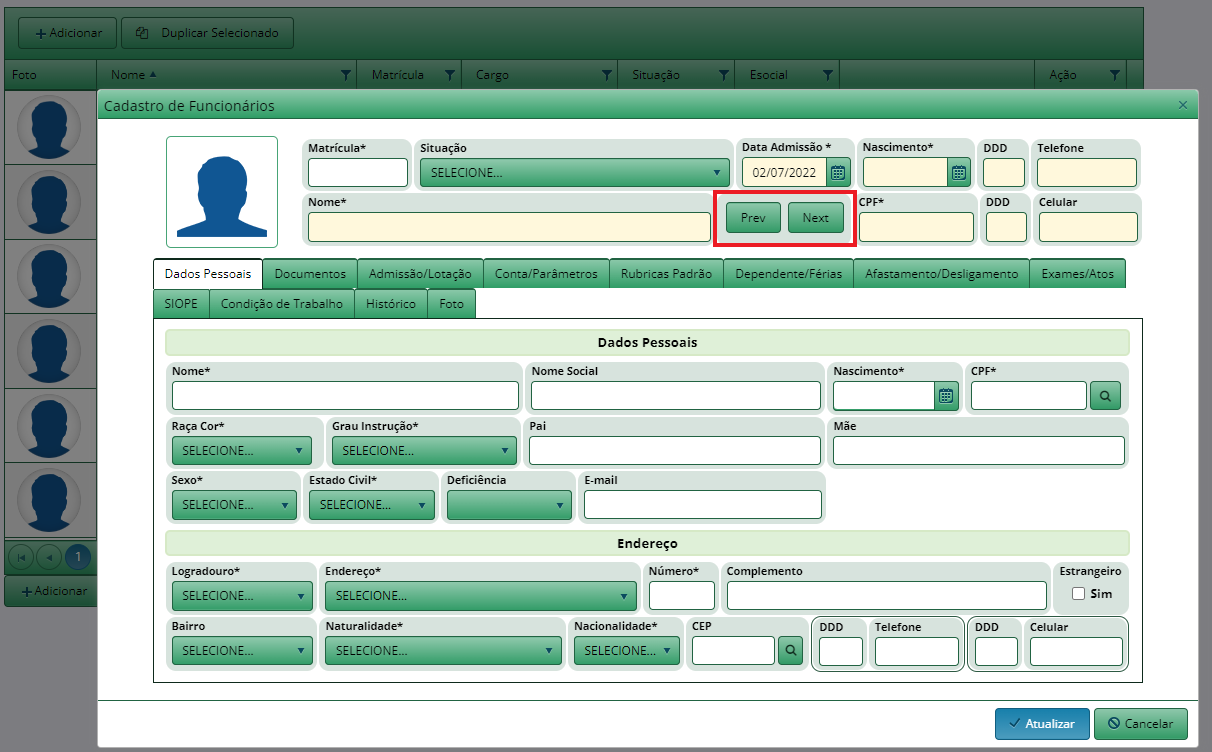This screenshot has width=1212, height=752.
Task: Open the Data Admissão calendar picker
Action: [838, 173]
